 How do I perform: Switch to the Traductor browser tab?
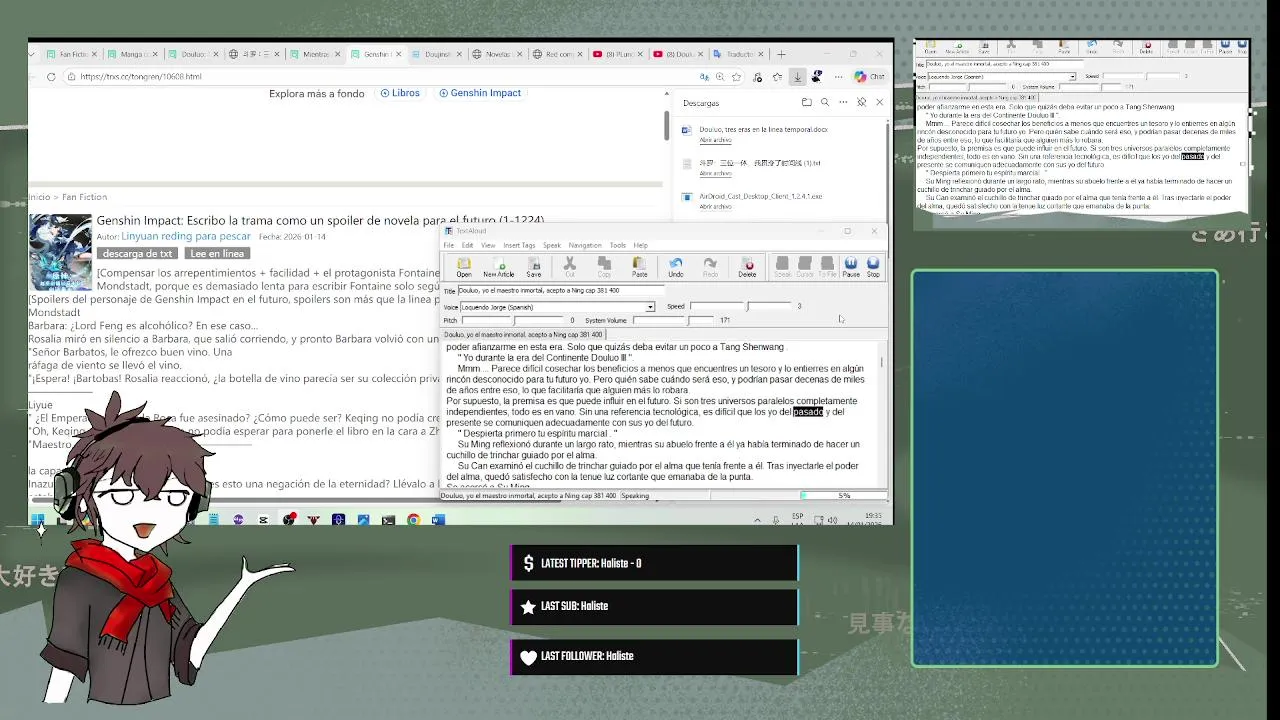tap(737, 54)
